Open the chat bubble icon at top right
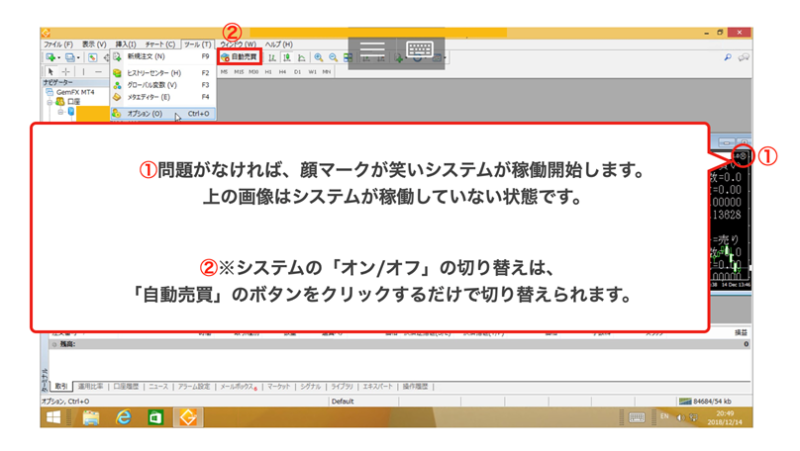This screenshot has height=451, width=800. [x=743, y=58]
